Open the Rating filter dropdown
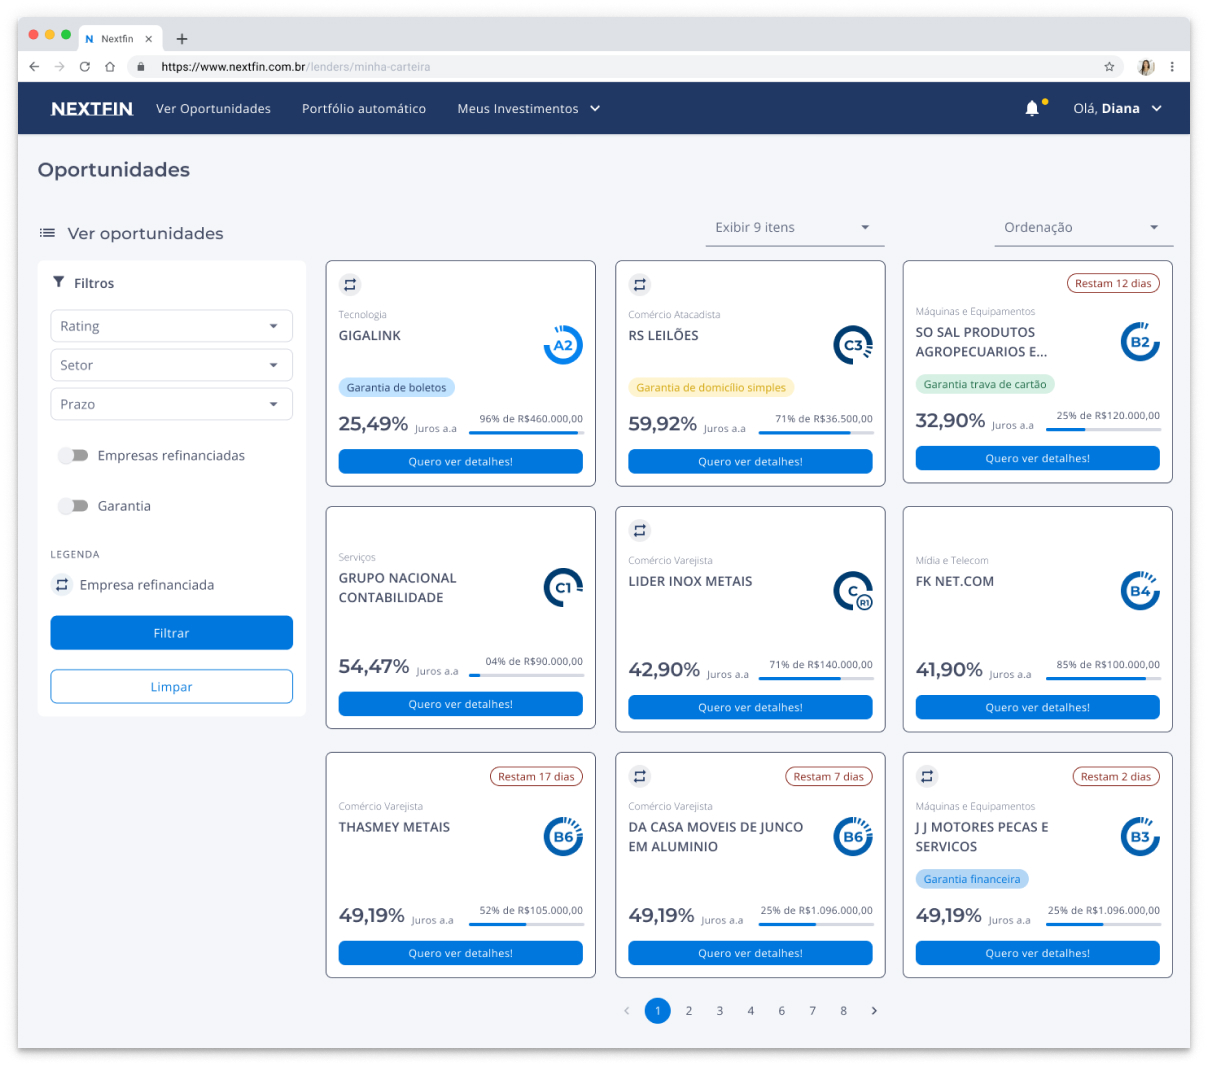 point(171,326)
